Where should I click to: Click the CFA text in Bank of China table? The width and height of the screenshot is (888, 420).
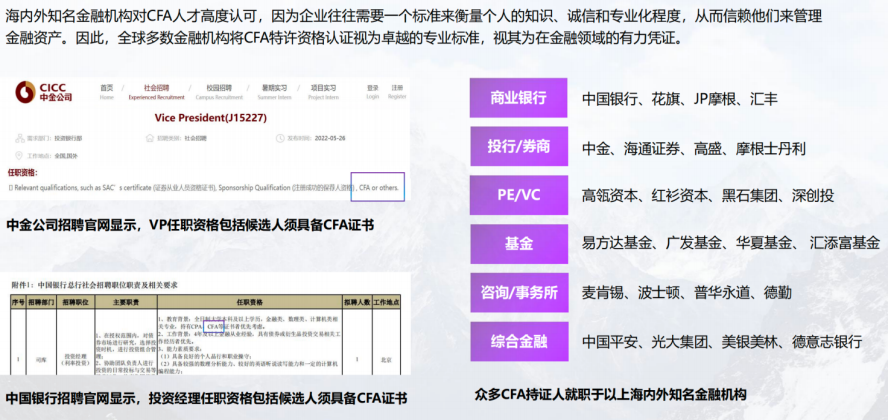(x=215, y=327)
